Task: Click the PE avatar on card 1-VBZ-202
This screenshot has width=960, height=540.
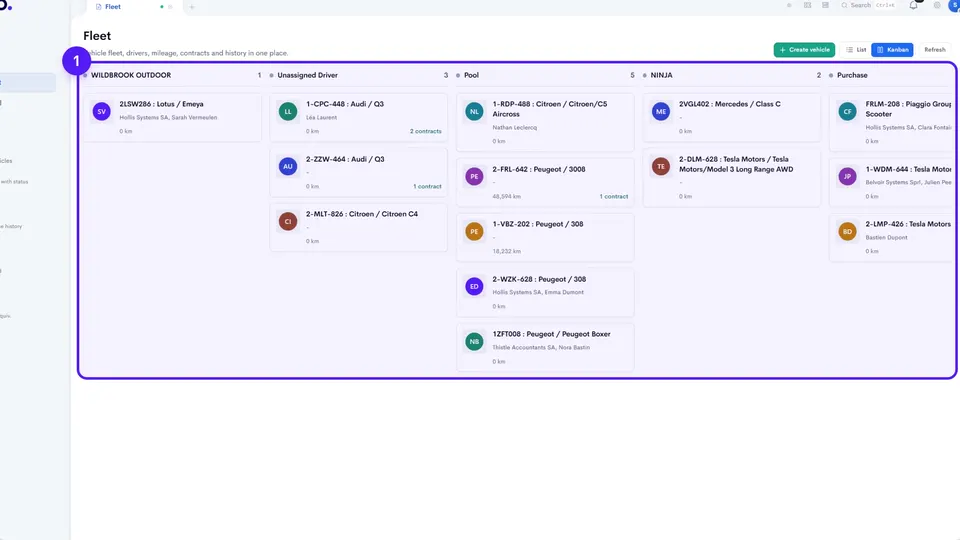Action: (474, 231)
